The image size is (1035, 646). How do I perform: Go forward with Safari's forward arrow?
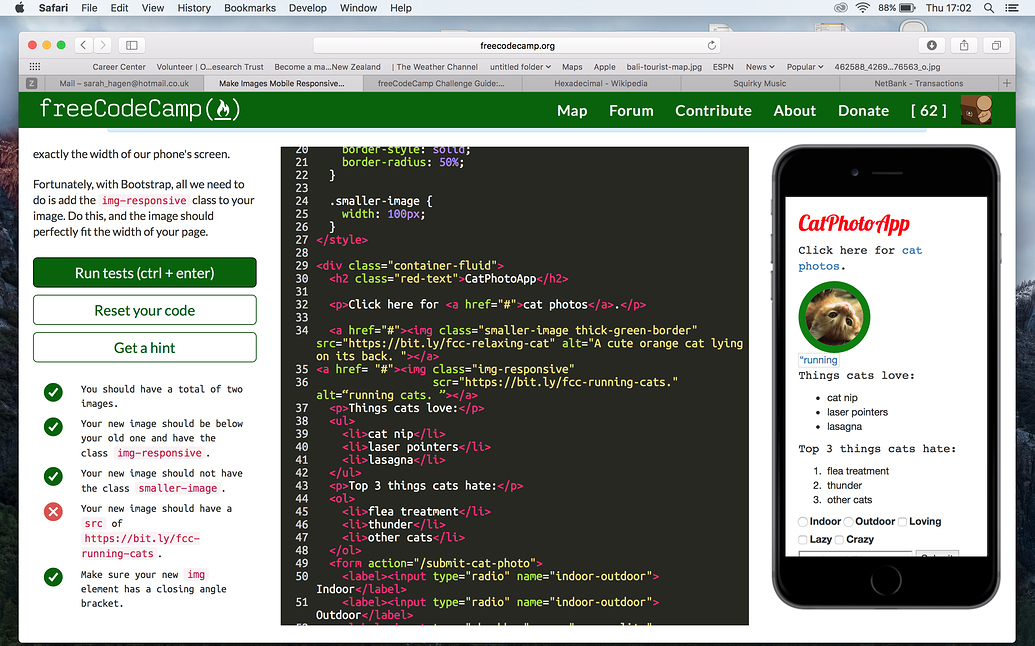coord(102,45)
